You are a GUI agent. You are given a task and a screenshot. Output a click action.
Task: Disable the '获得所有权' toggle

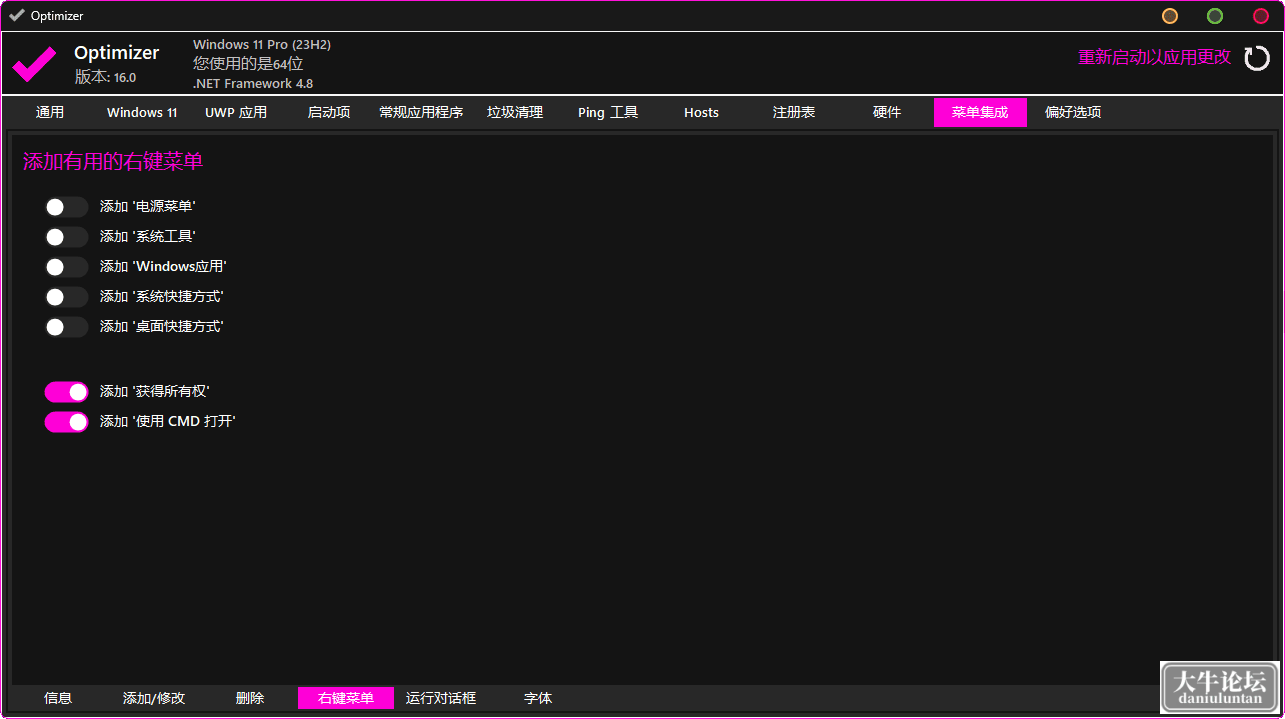coord(66,392)
